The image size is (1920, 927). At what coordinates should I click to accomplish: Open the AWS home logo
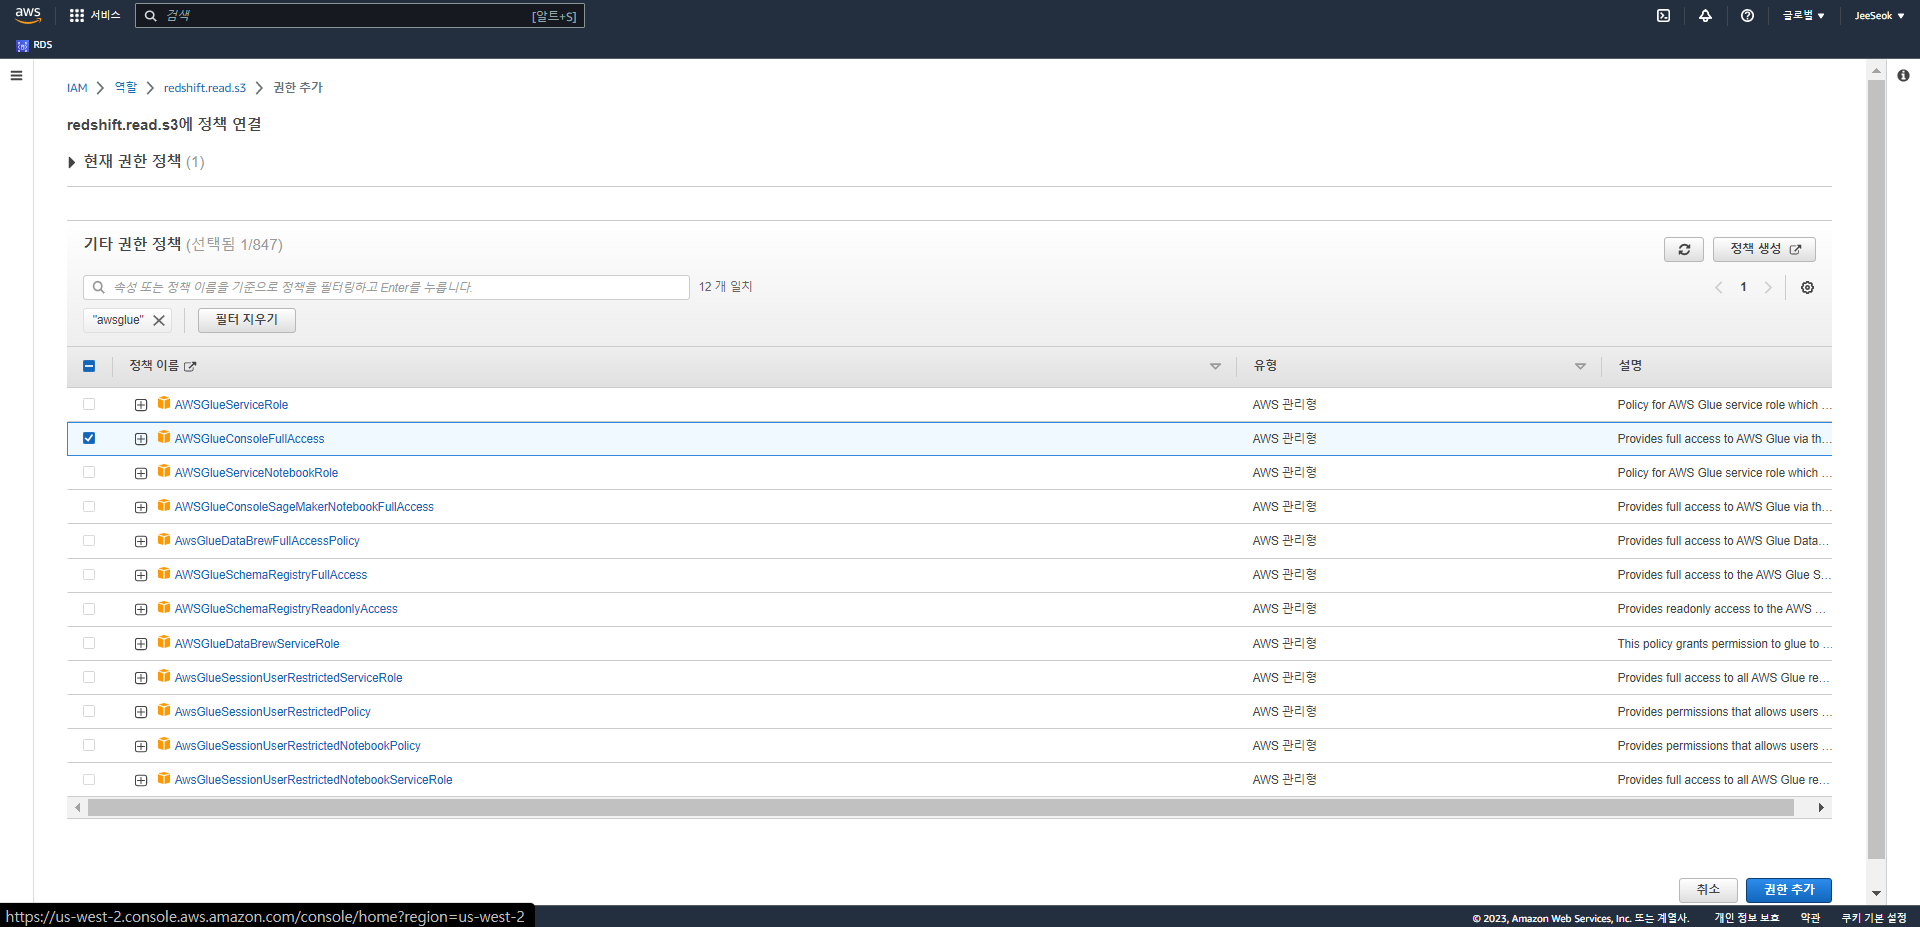(28, 15)
